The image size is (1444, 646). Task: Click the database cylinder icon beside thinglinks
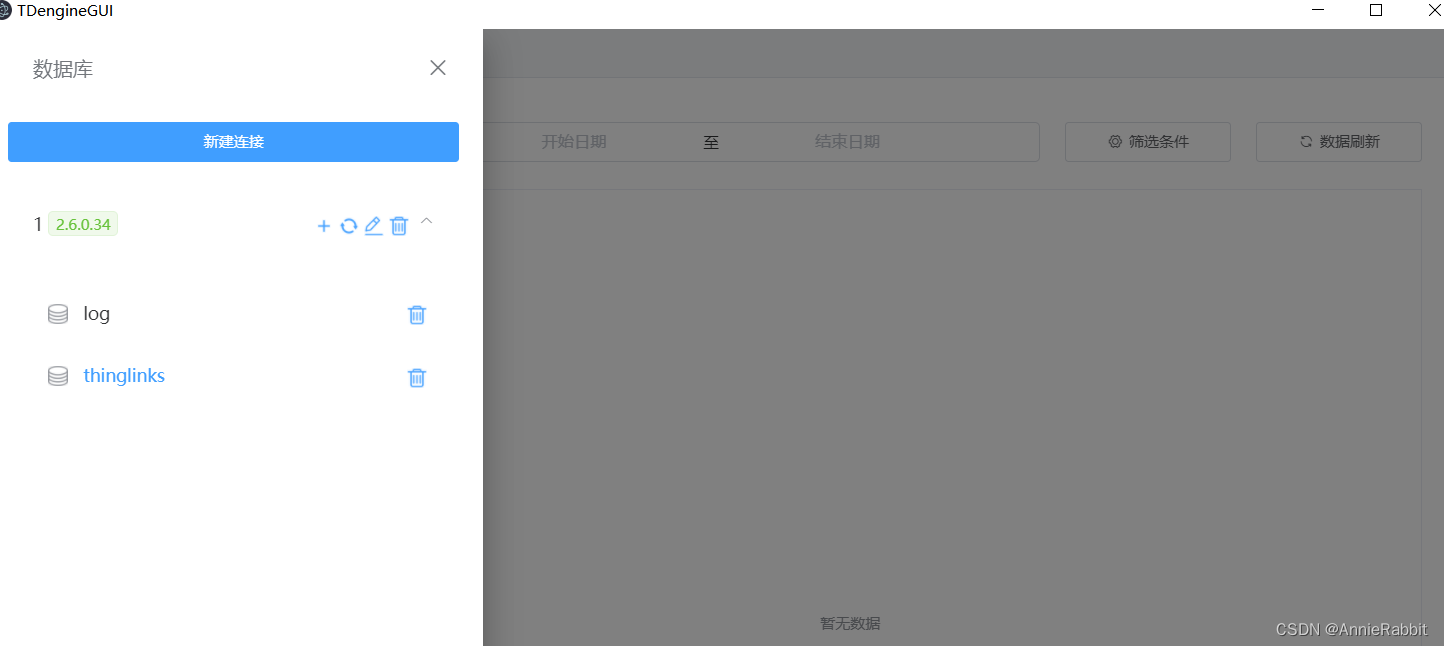(57, 375)
